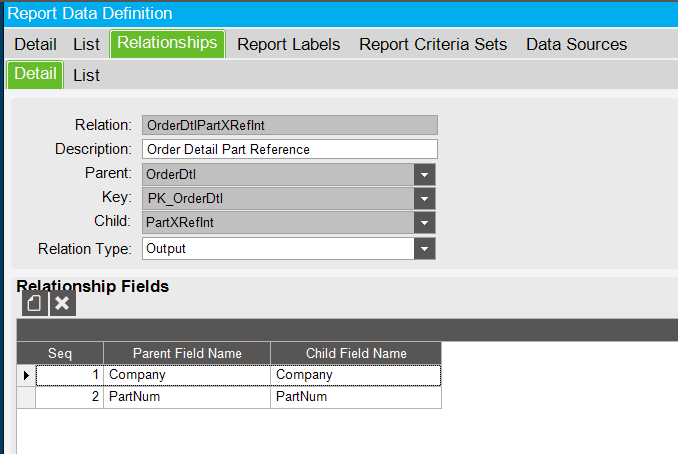Click the new relationship field icon
The width and height of the screenshot is (678, 454).
click(x=35, y=303)
